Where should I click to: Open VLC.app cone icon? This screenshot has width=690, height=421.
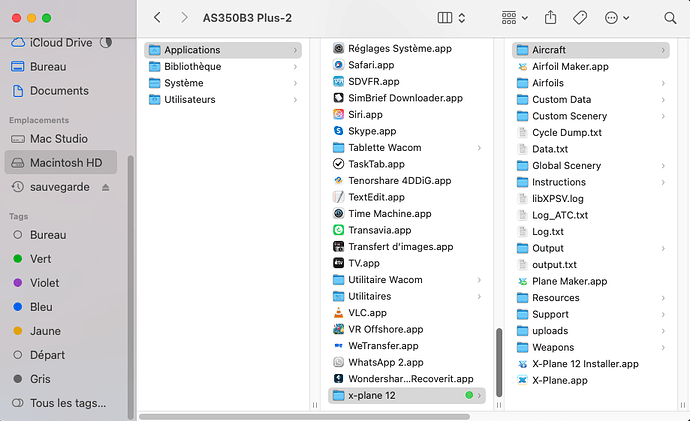(x=339, y=313)
